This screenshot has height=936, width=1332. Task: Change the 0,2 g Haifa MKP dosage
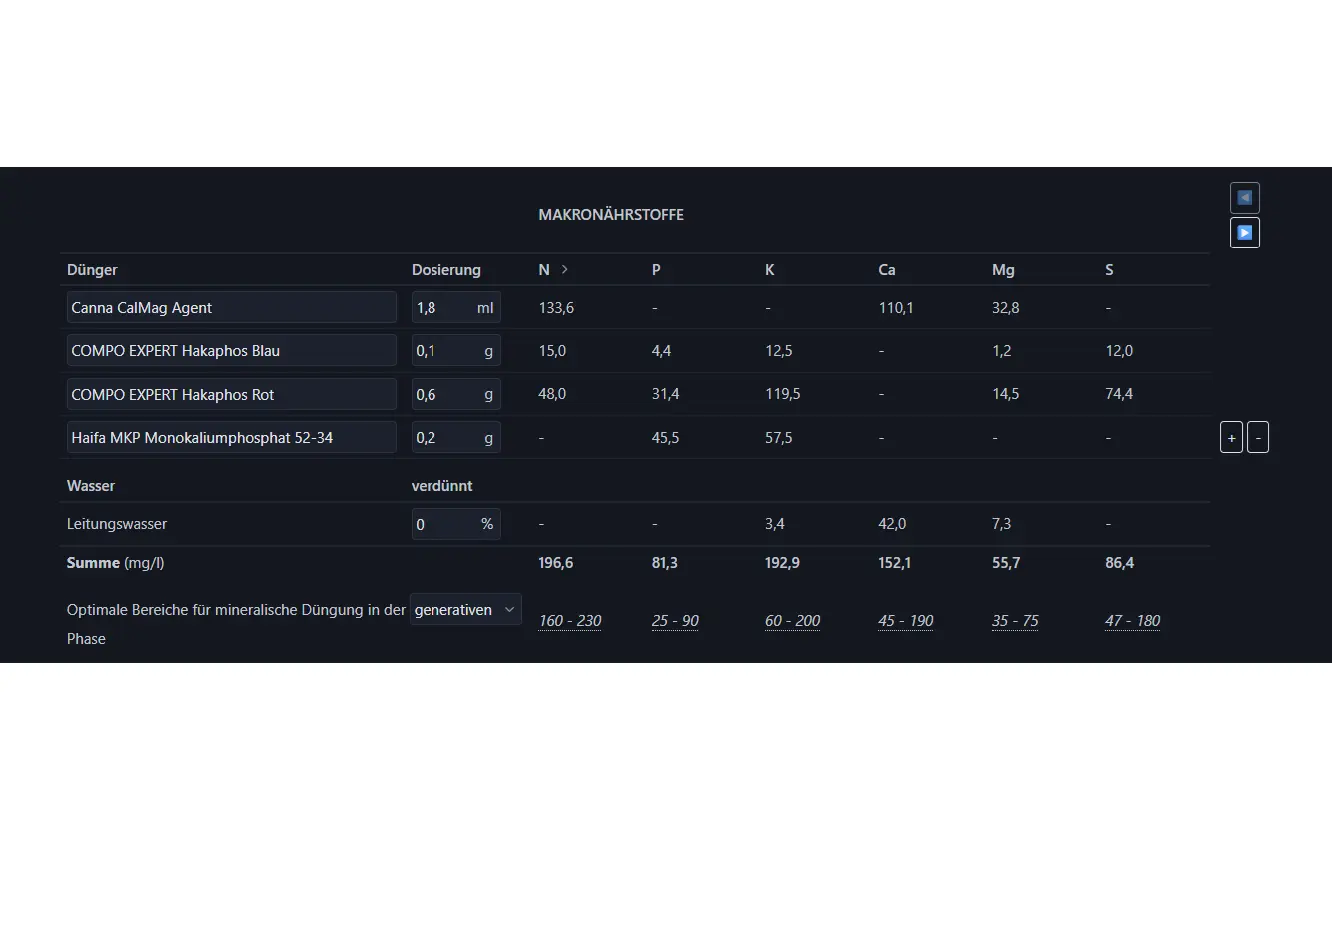pyautogui.click(x=442, y=438)
